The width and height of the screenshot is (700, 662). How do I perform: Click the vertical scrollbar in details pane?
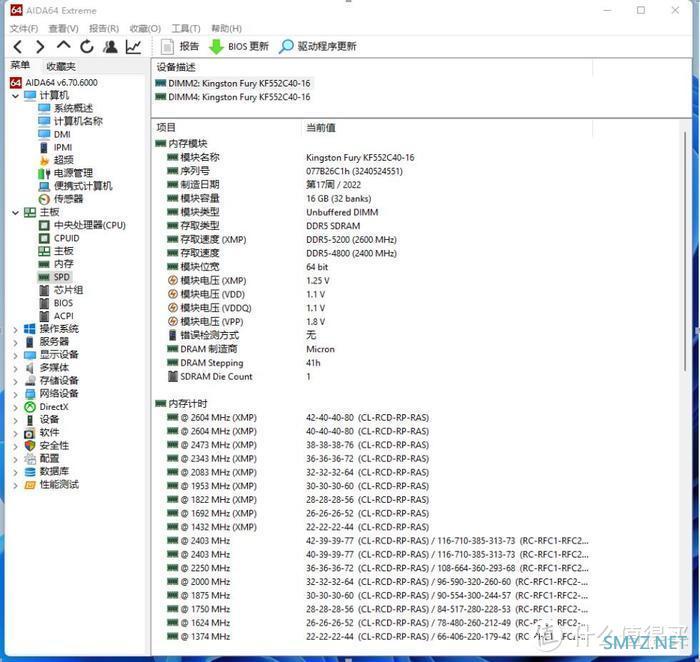[685, 250]
